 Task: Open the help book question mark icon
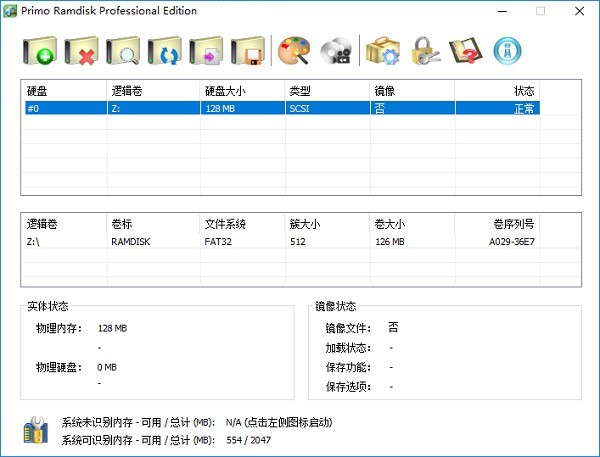click(x=466, y=51)
